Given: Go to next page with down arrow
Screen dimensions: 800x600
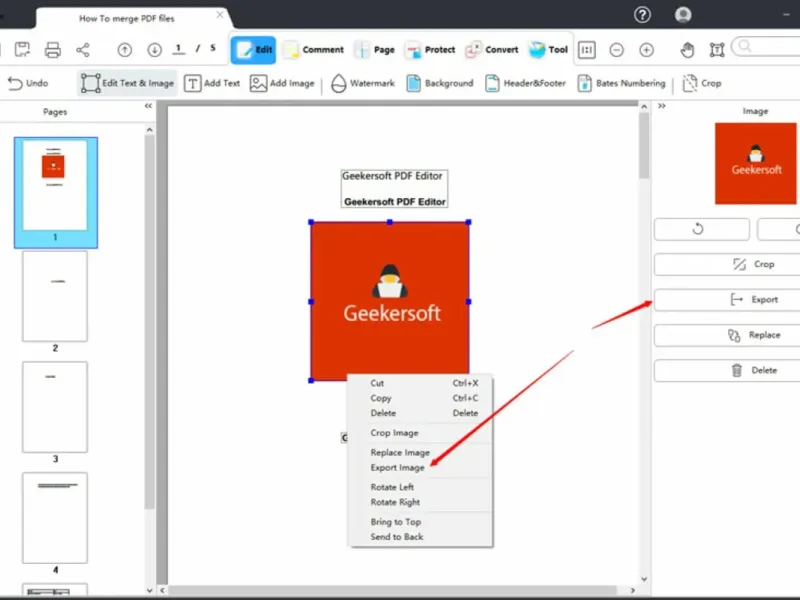Looking at the screenshot, I should point(155,49).
